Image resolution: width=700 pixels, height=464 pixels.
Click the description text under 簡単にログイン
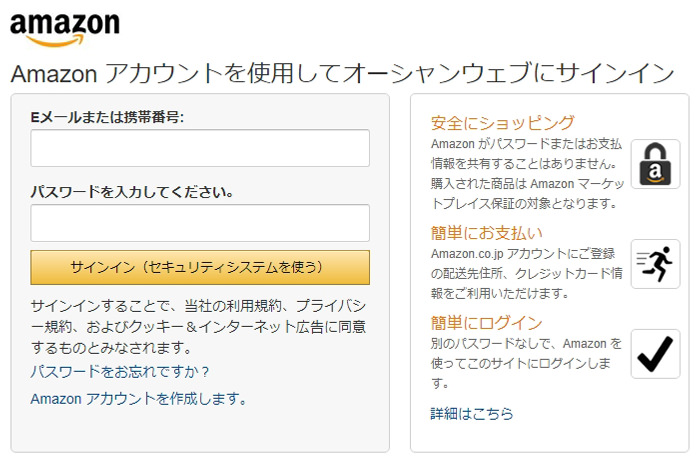click(527, 363)
